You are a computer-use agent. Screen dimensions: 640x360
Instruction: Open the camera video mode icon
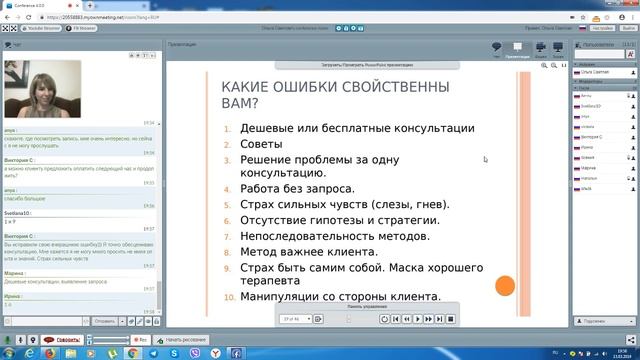click(541, 49)
